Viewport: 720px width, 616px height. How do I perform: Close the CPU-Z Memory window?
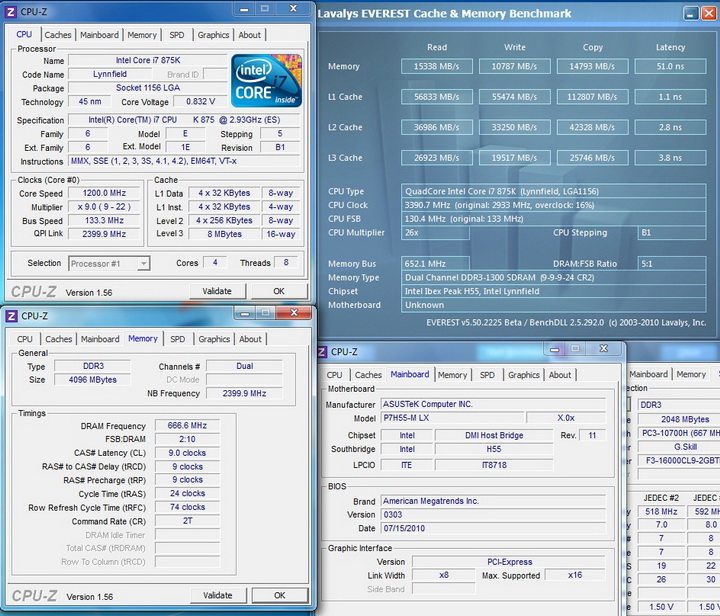pyautogui.click(x=294, y=313)
